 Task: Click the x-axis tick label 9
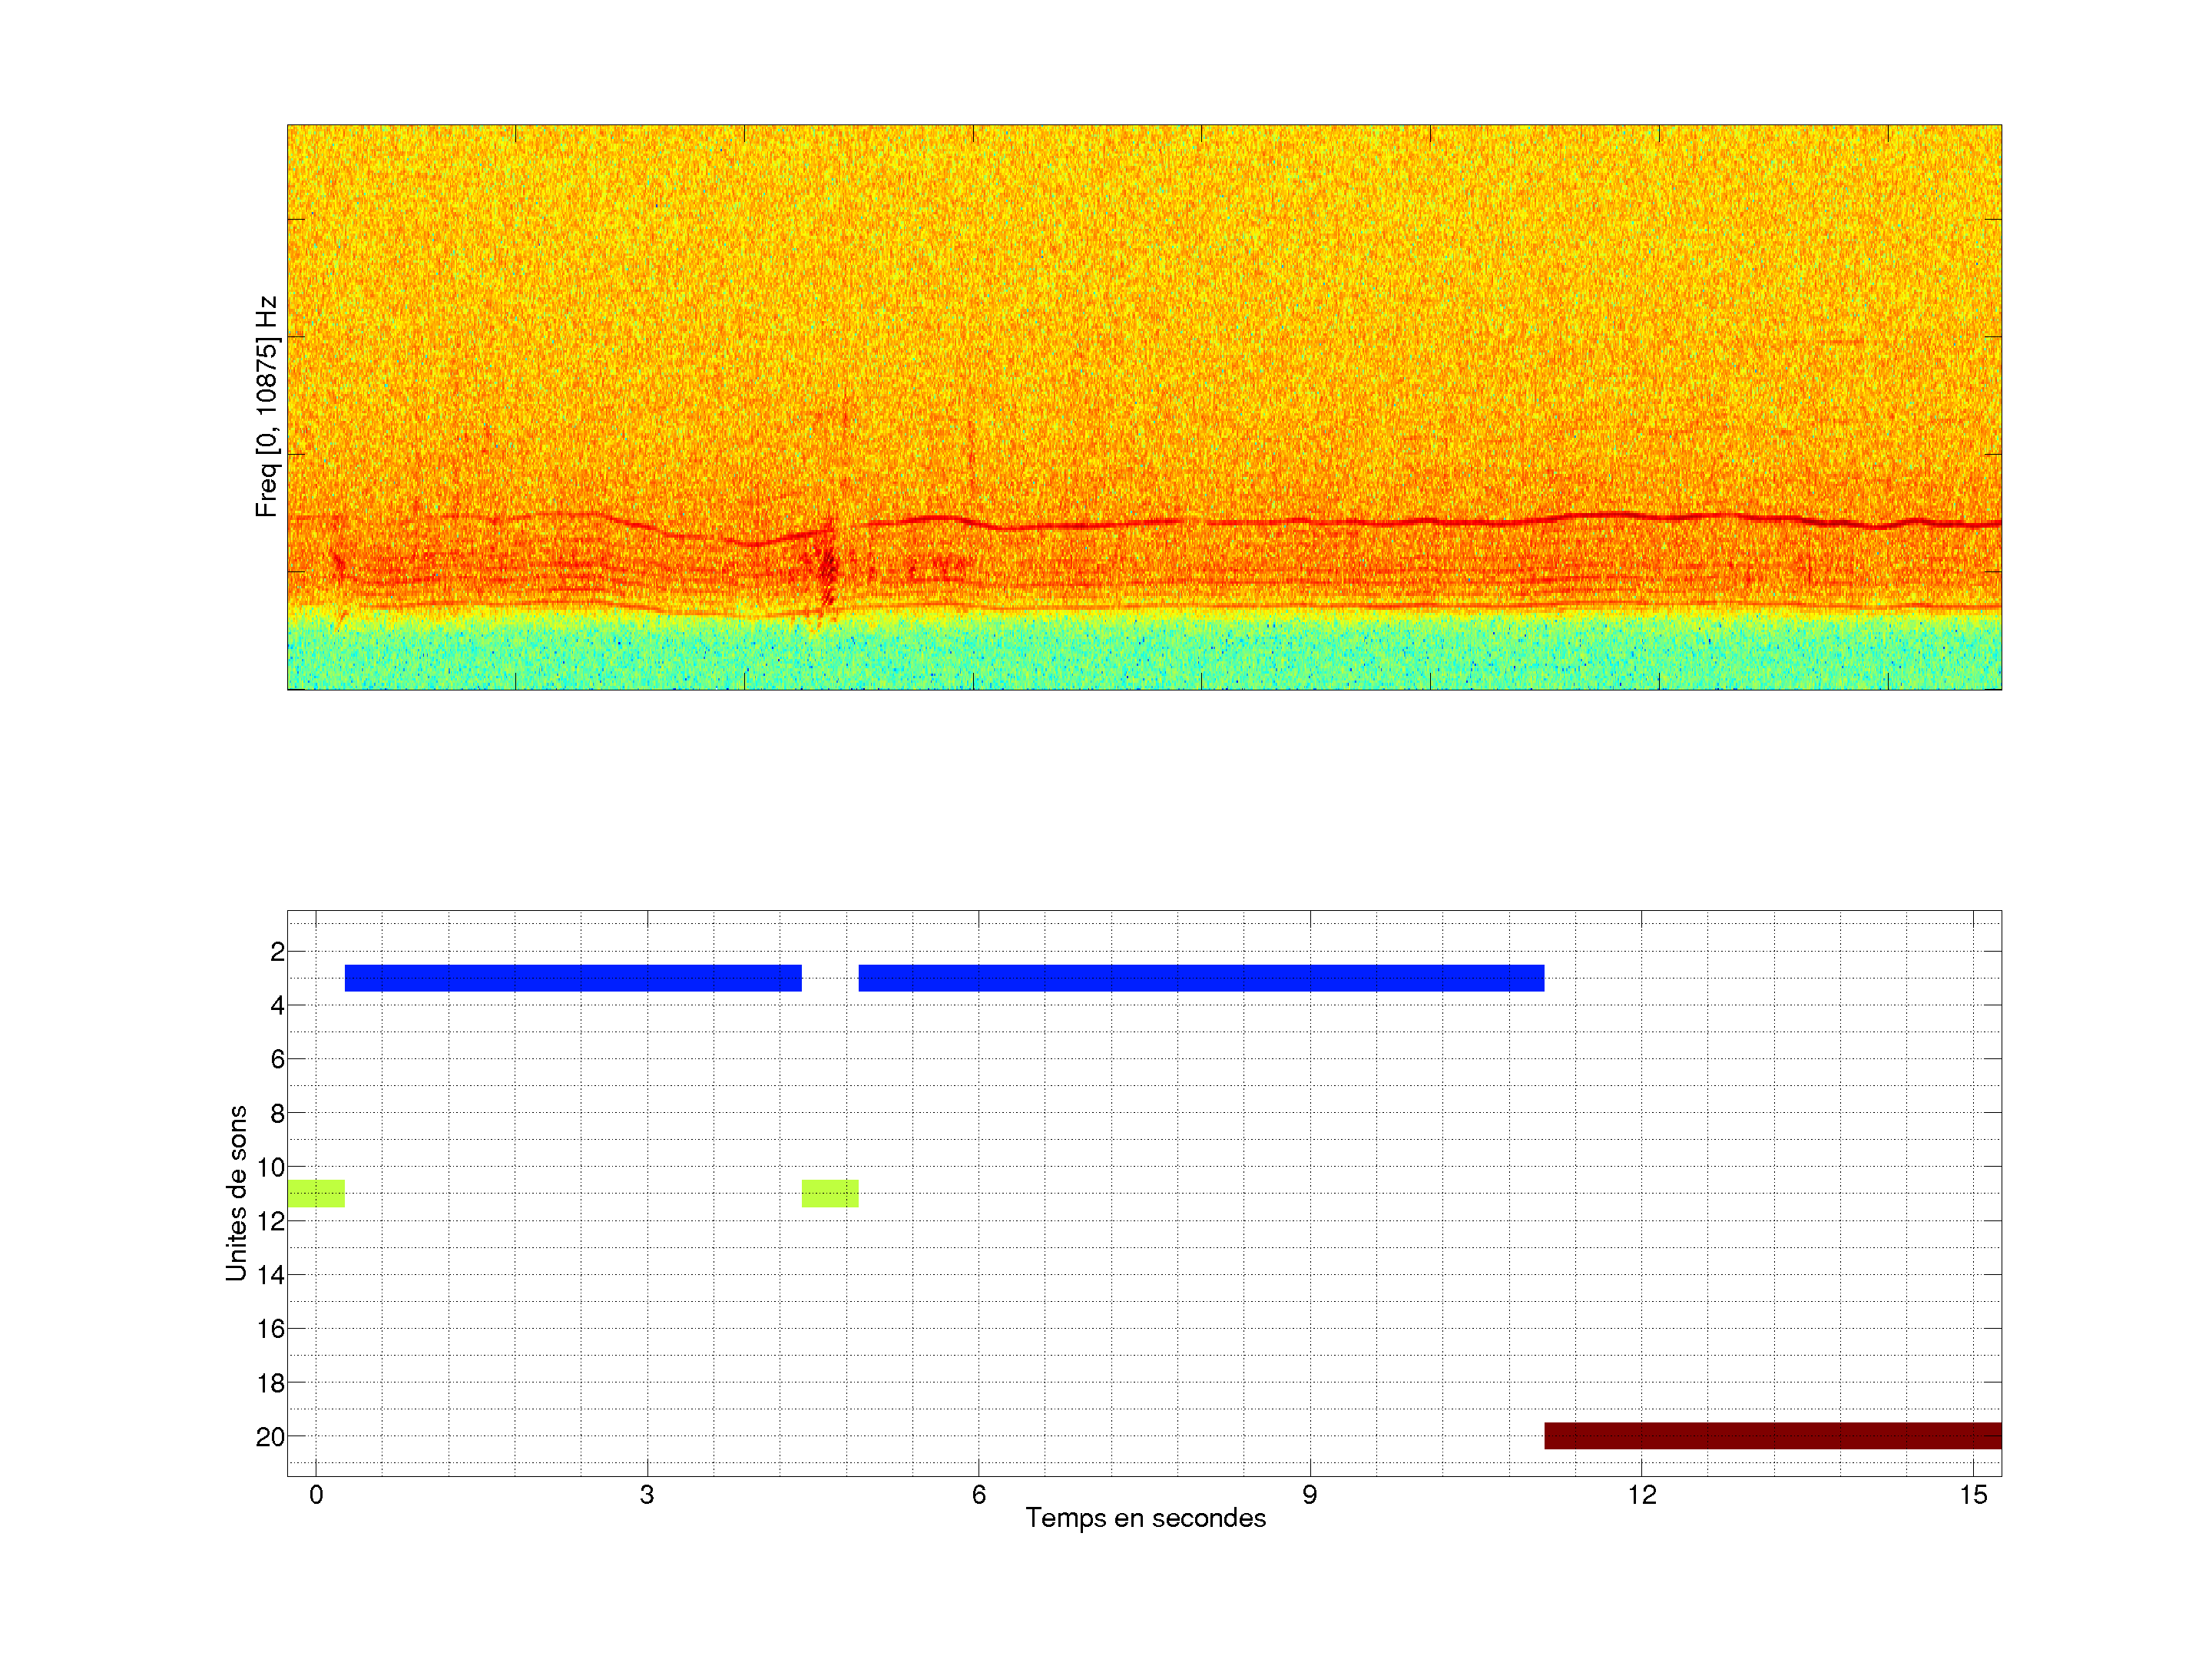(x=1309, y=1495)
